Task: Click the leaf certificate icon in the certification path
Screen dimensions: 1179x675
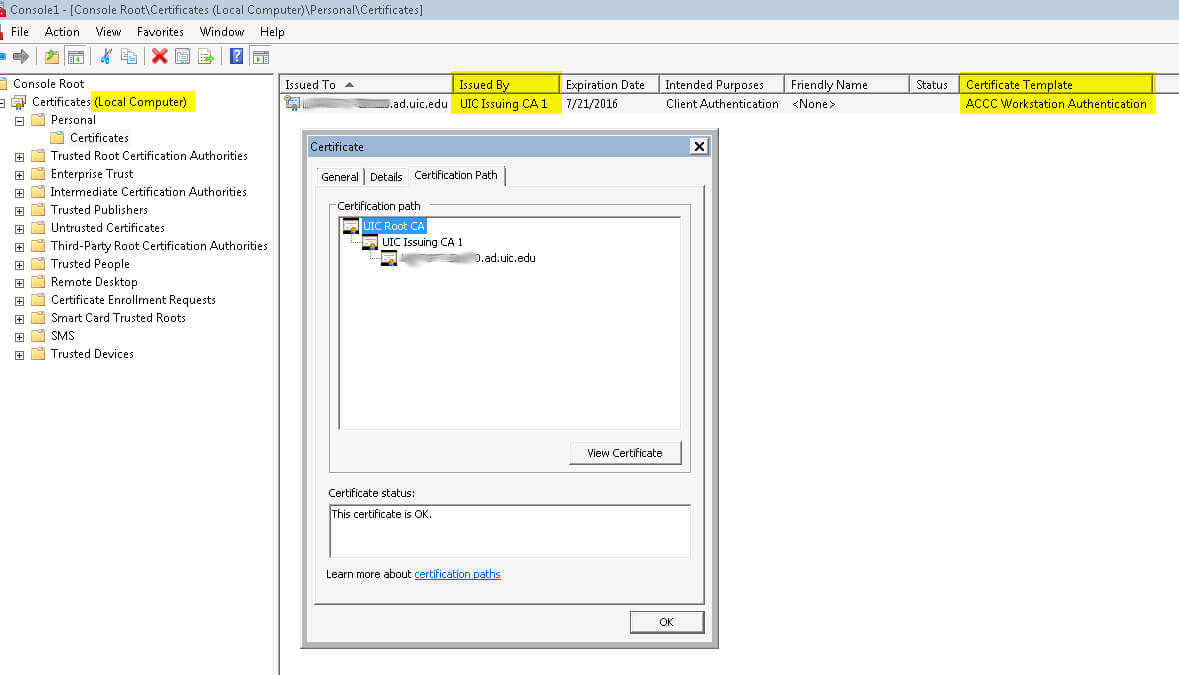Action: pyautogui.click(x=389, y=259)
